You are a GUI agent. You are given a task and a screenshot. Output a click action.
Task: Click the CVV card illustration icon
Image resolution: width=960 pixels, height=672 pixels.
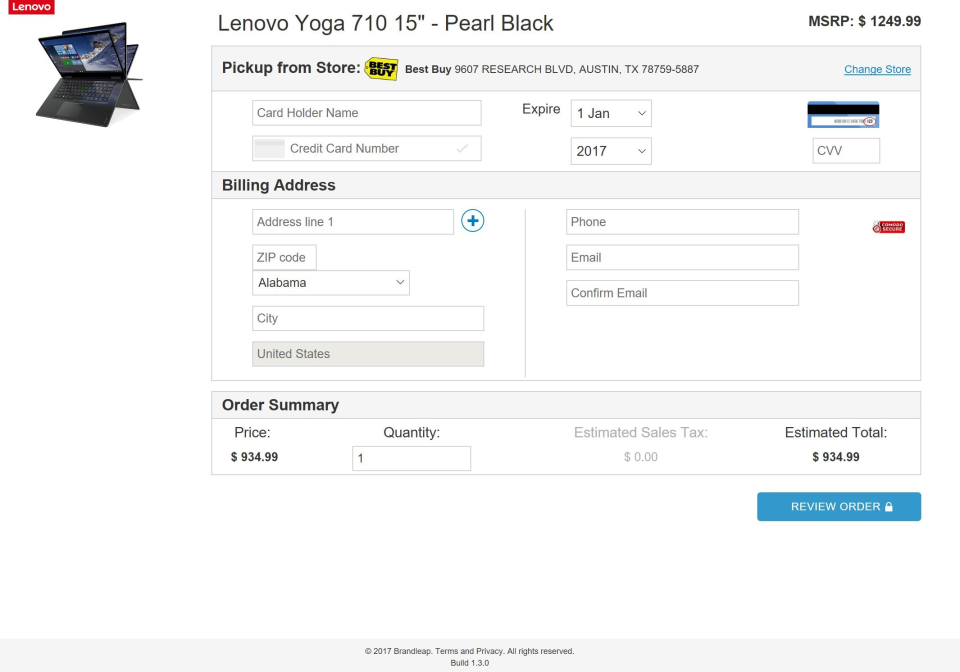843,114
